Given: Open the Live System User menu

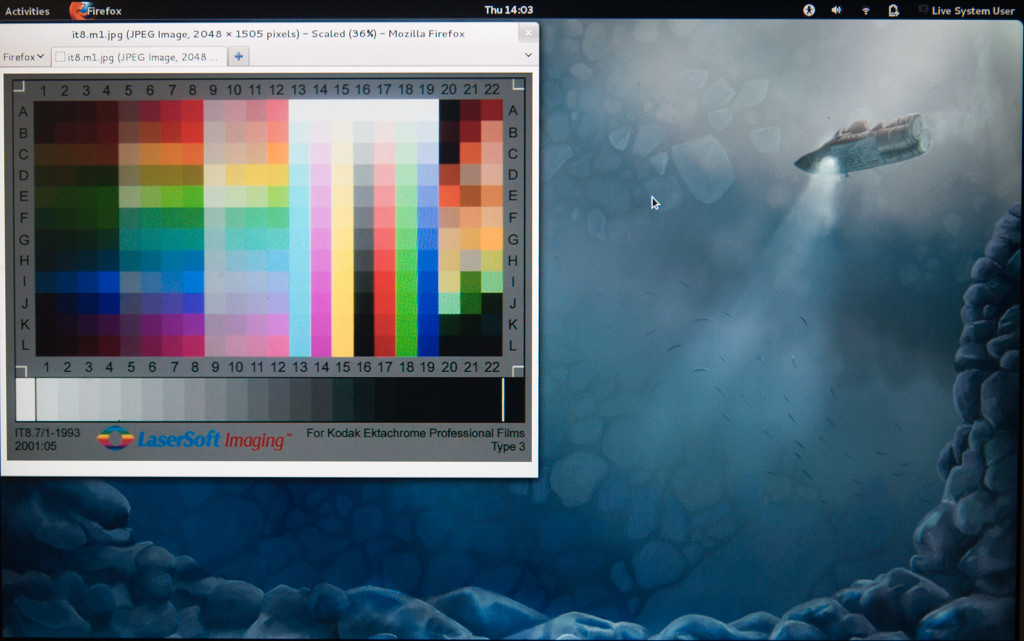Looking at the screenshot, I should coord(972,11).
